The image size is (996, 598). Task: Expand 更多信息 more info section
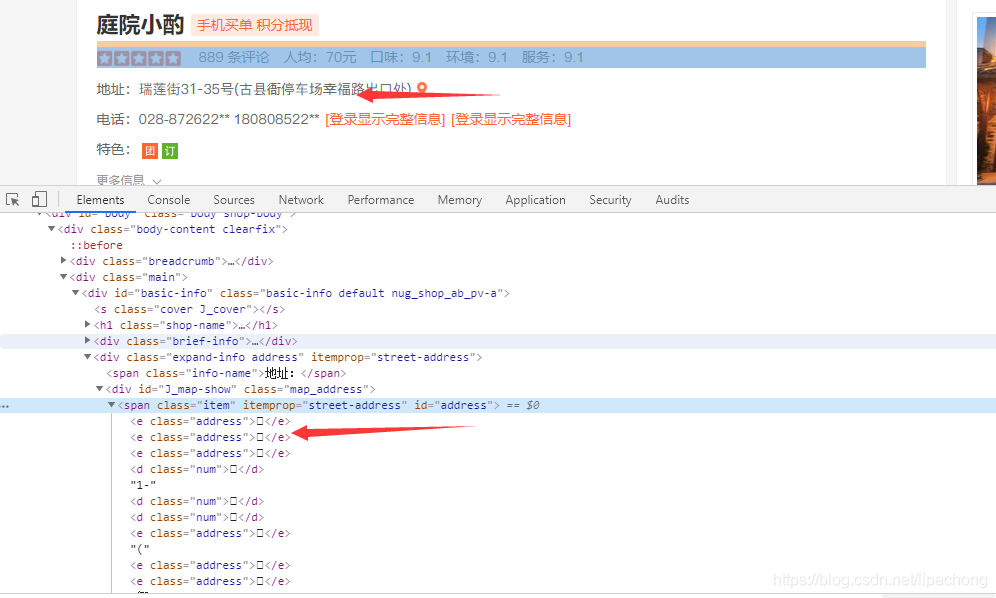[x=129, y=180]
